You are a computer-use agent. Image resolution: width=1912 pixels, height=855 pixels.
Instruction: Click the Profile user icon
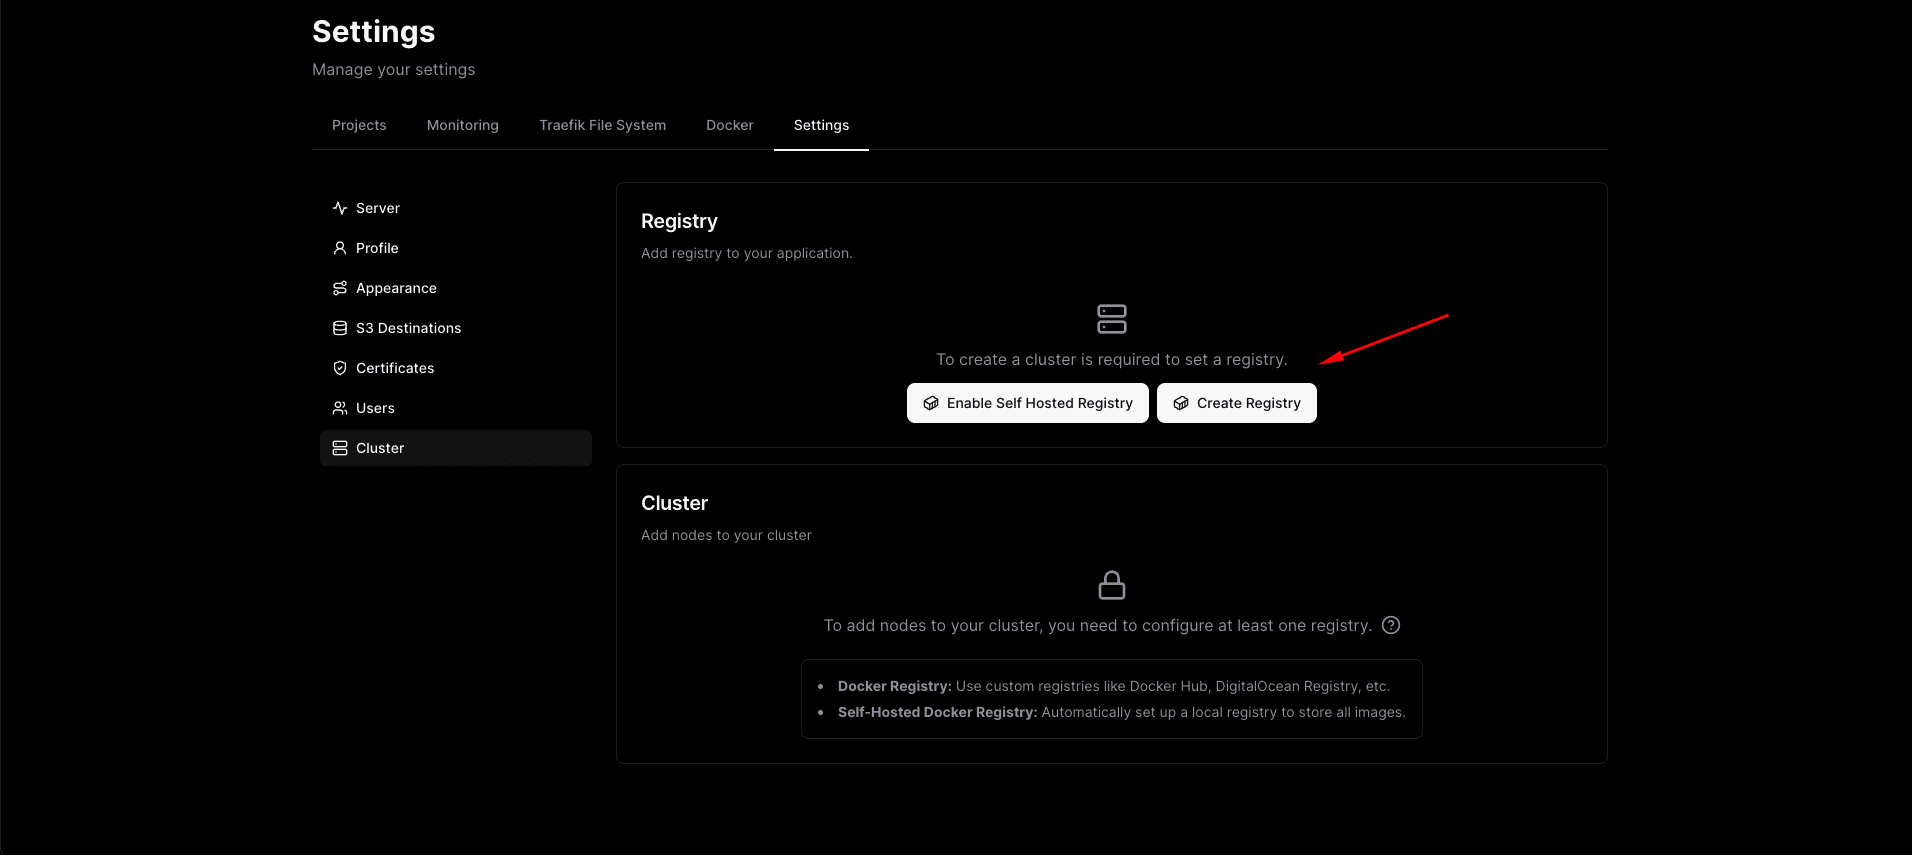tap(340, 248)
